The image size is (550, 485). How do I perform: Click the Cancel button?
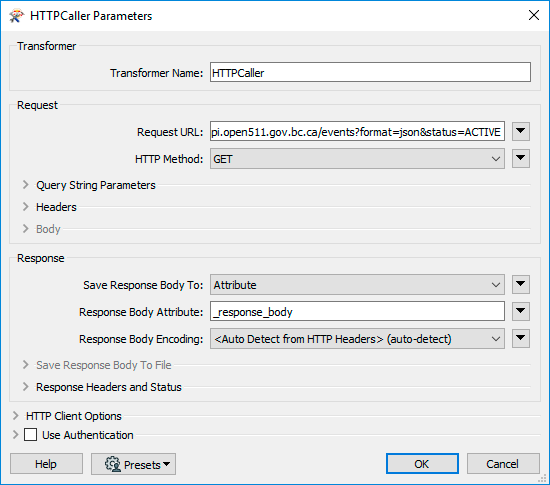(503, 464)
